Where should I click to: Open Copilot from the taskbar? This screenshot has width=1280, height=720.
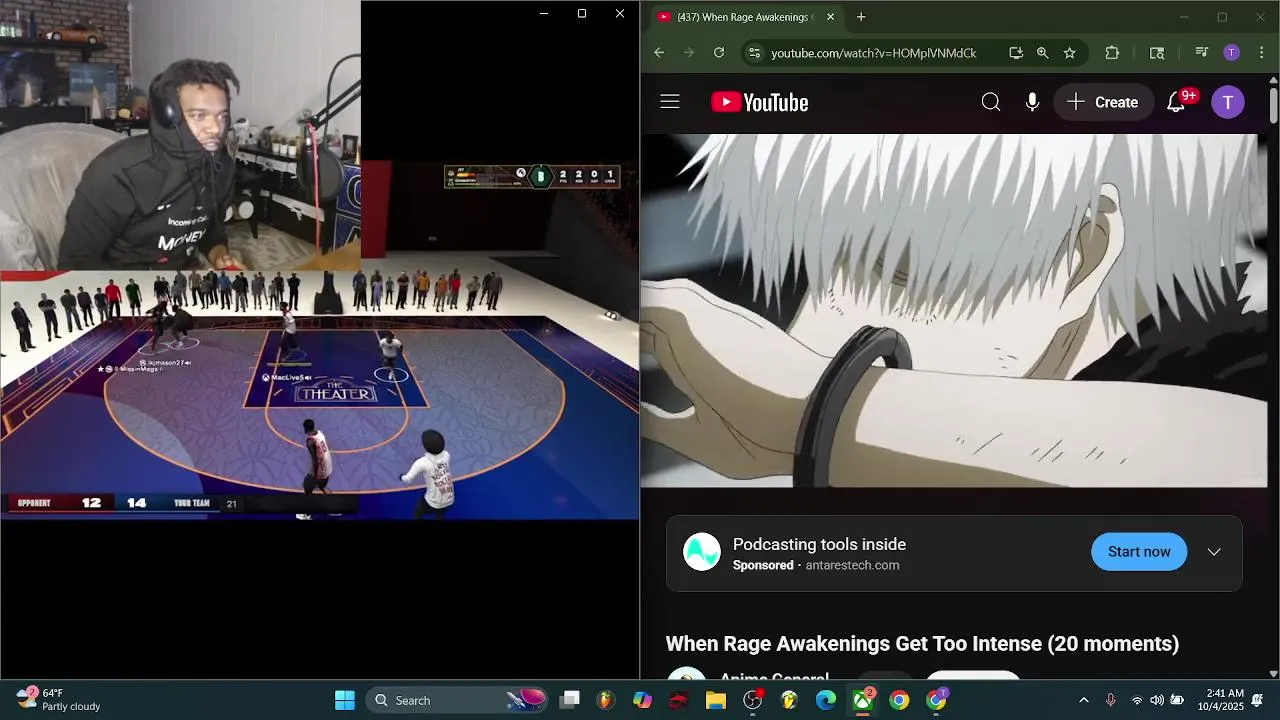(x=642, y=700)
